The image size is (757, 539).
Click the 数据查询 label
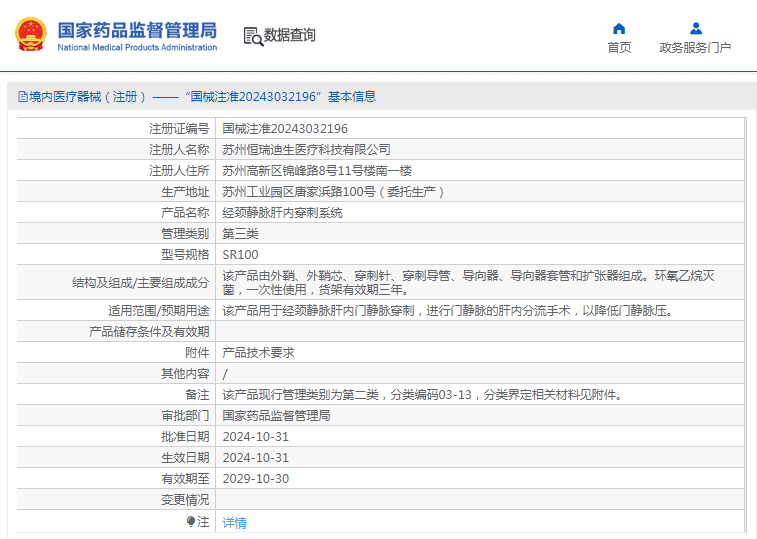pyautogui.click(x=289, y=35)
